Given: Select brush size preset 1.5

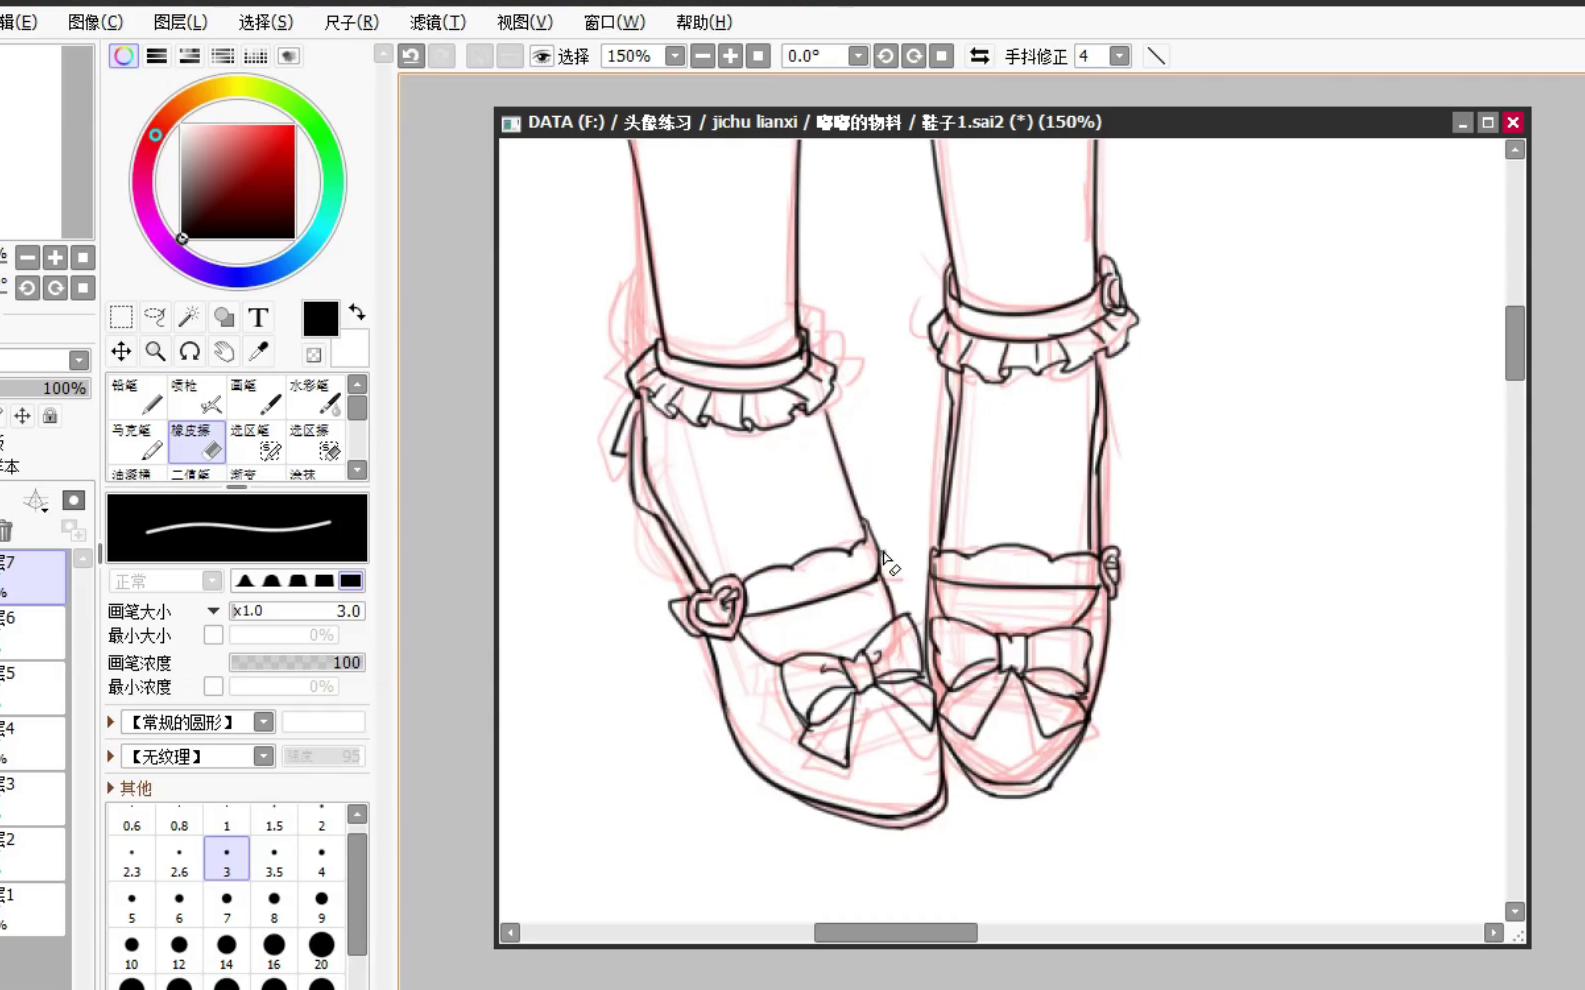Looking at the screenshot, I should coord(274,817).
